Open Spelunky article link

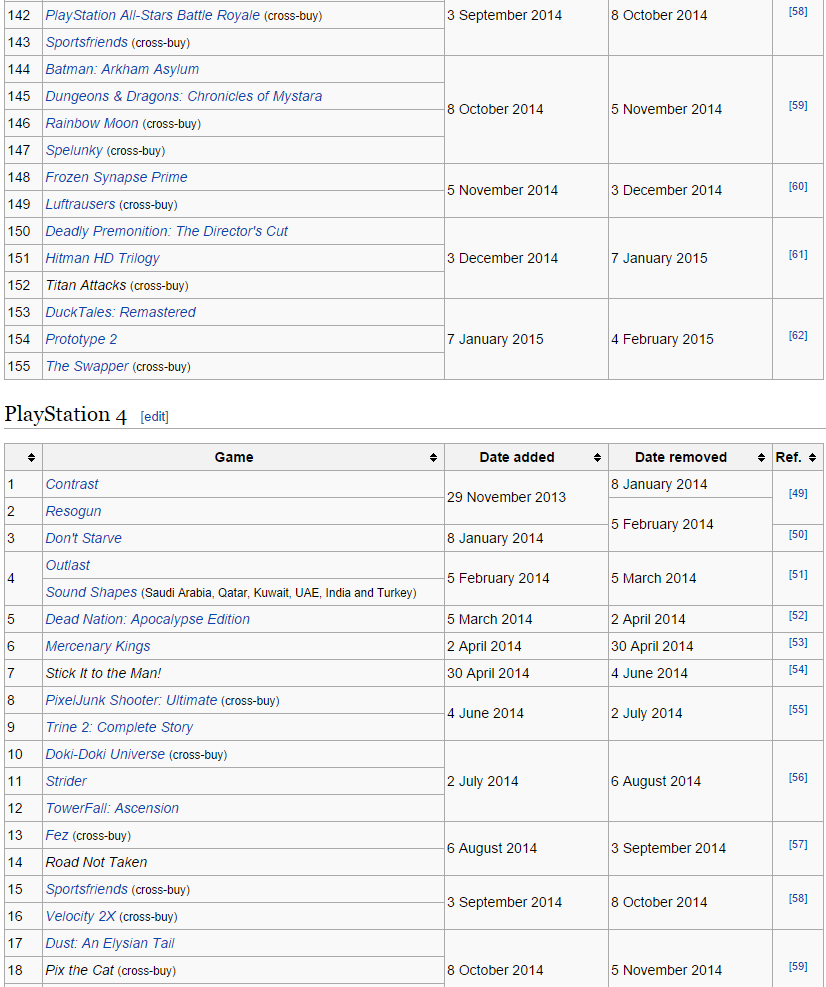click(74, 150)
